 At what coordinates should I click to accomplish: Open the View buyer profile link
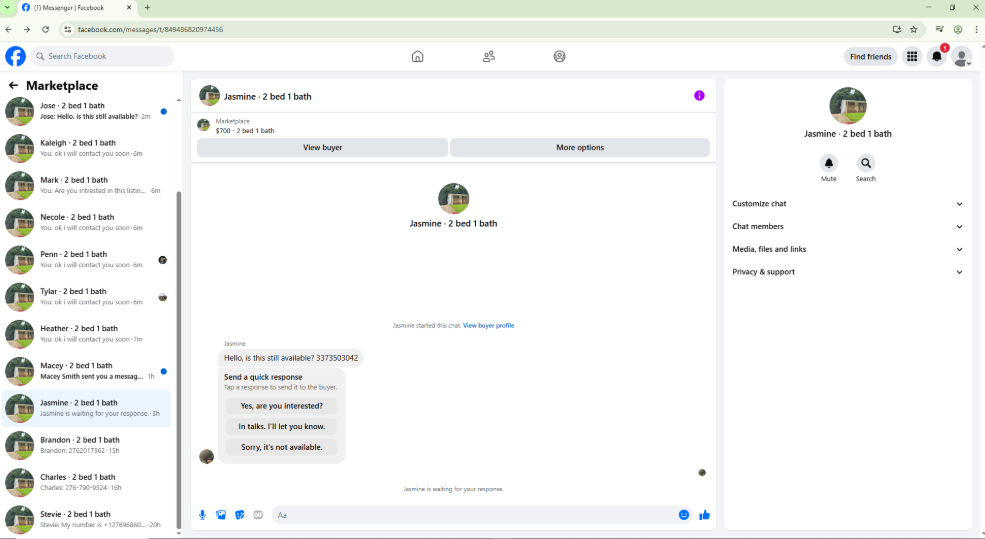[488, 325]
